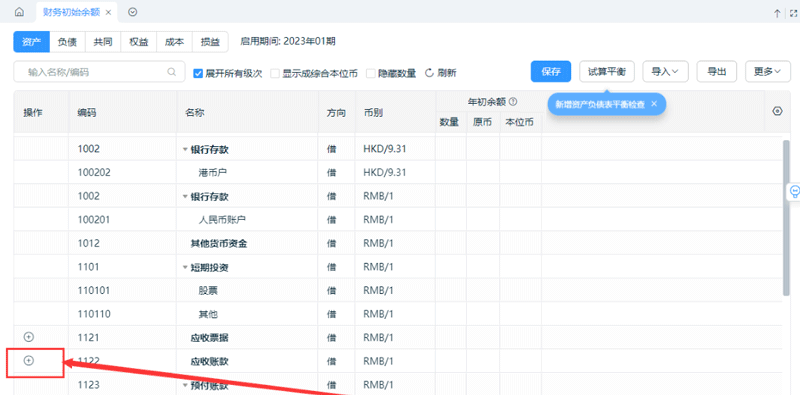The height and width of the screenshot is (395, 800).
Task: Click the 刷新 refresh icon
Action: (429, 72)
